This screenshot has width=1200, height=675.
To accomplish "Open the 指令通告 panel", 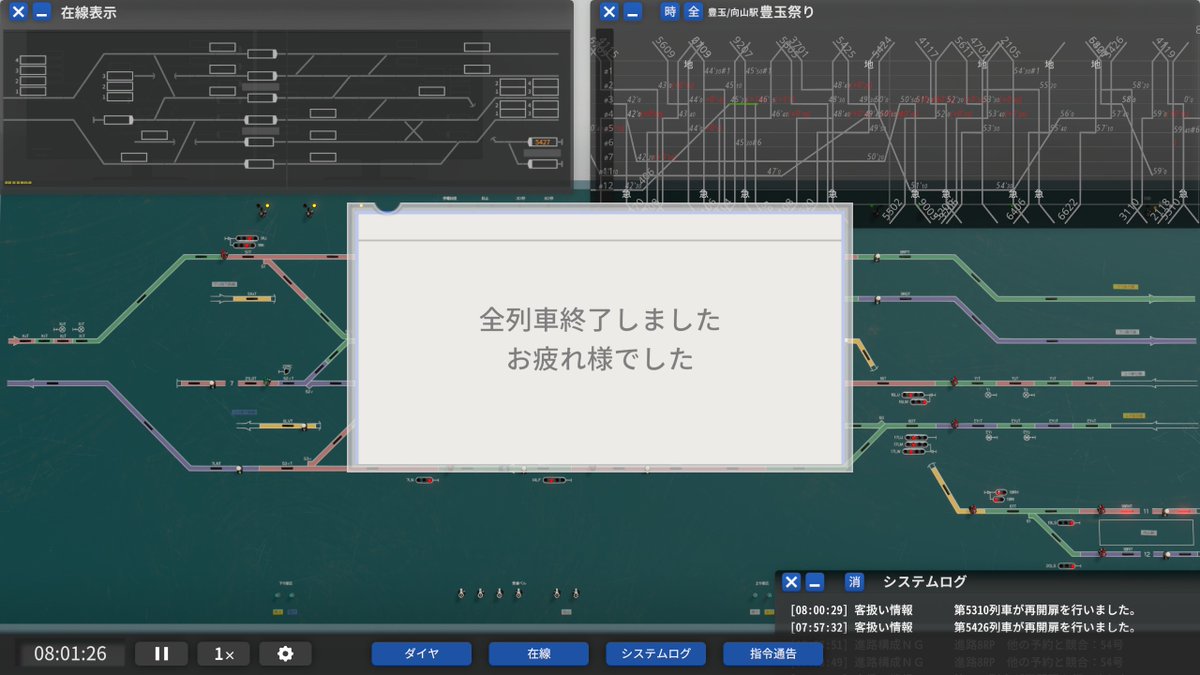I will pyautogui.click(x=772, y=653).
